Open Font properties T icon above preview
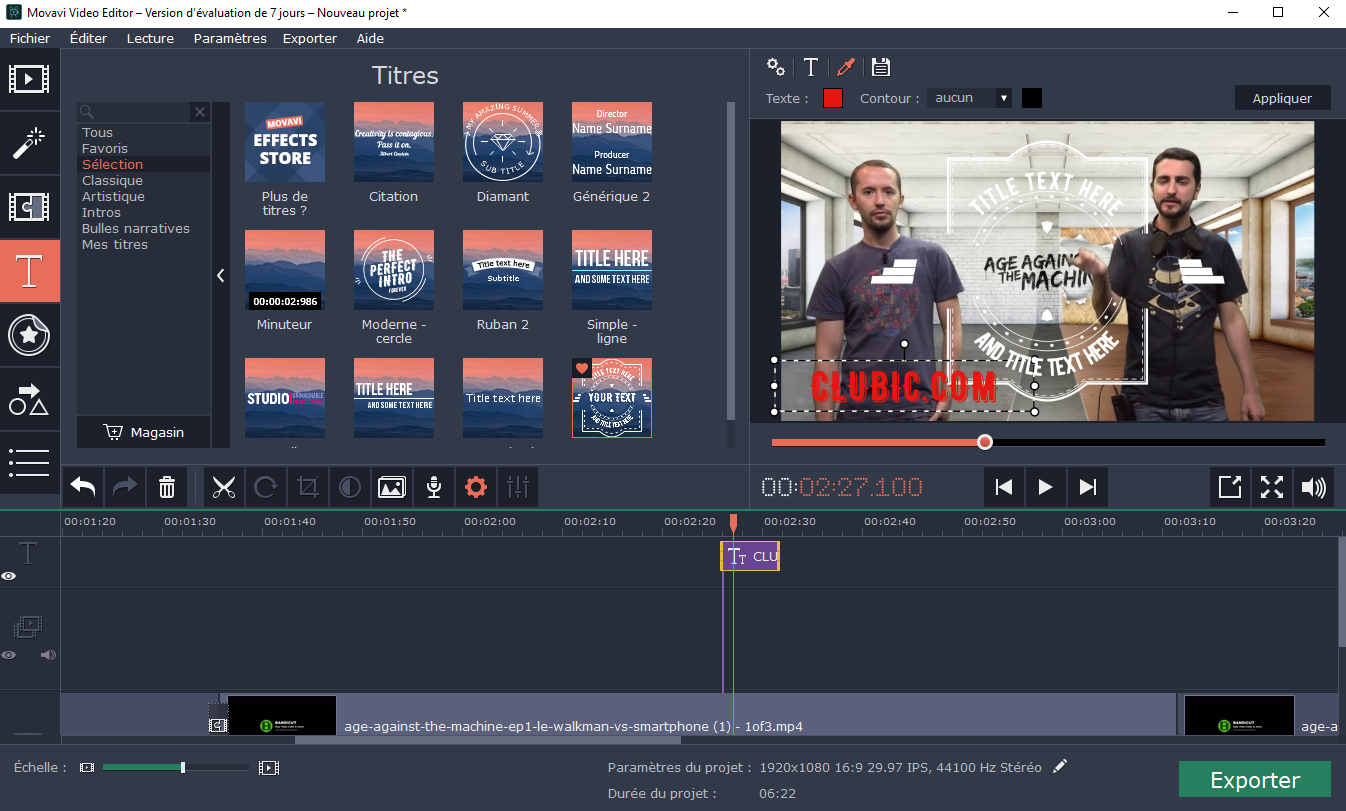 (x=811, y=67)
